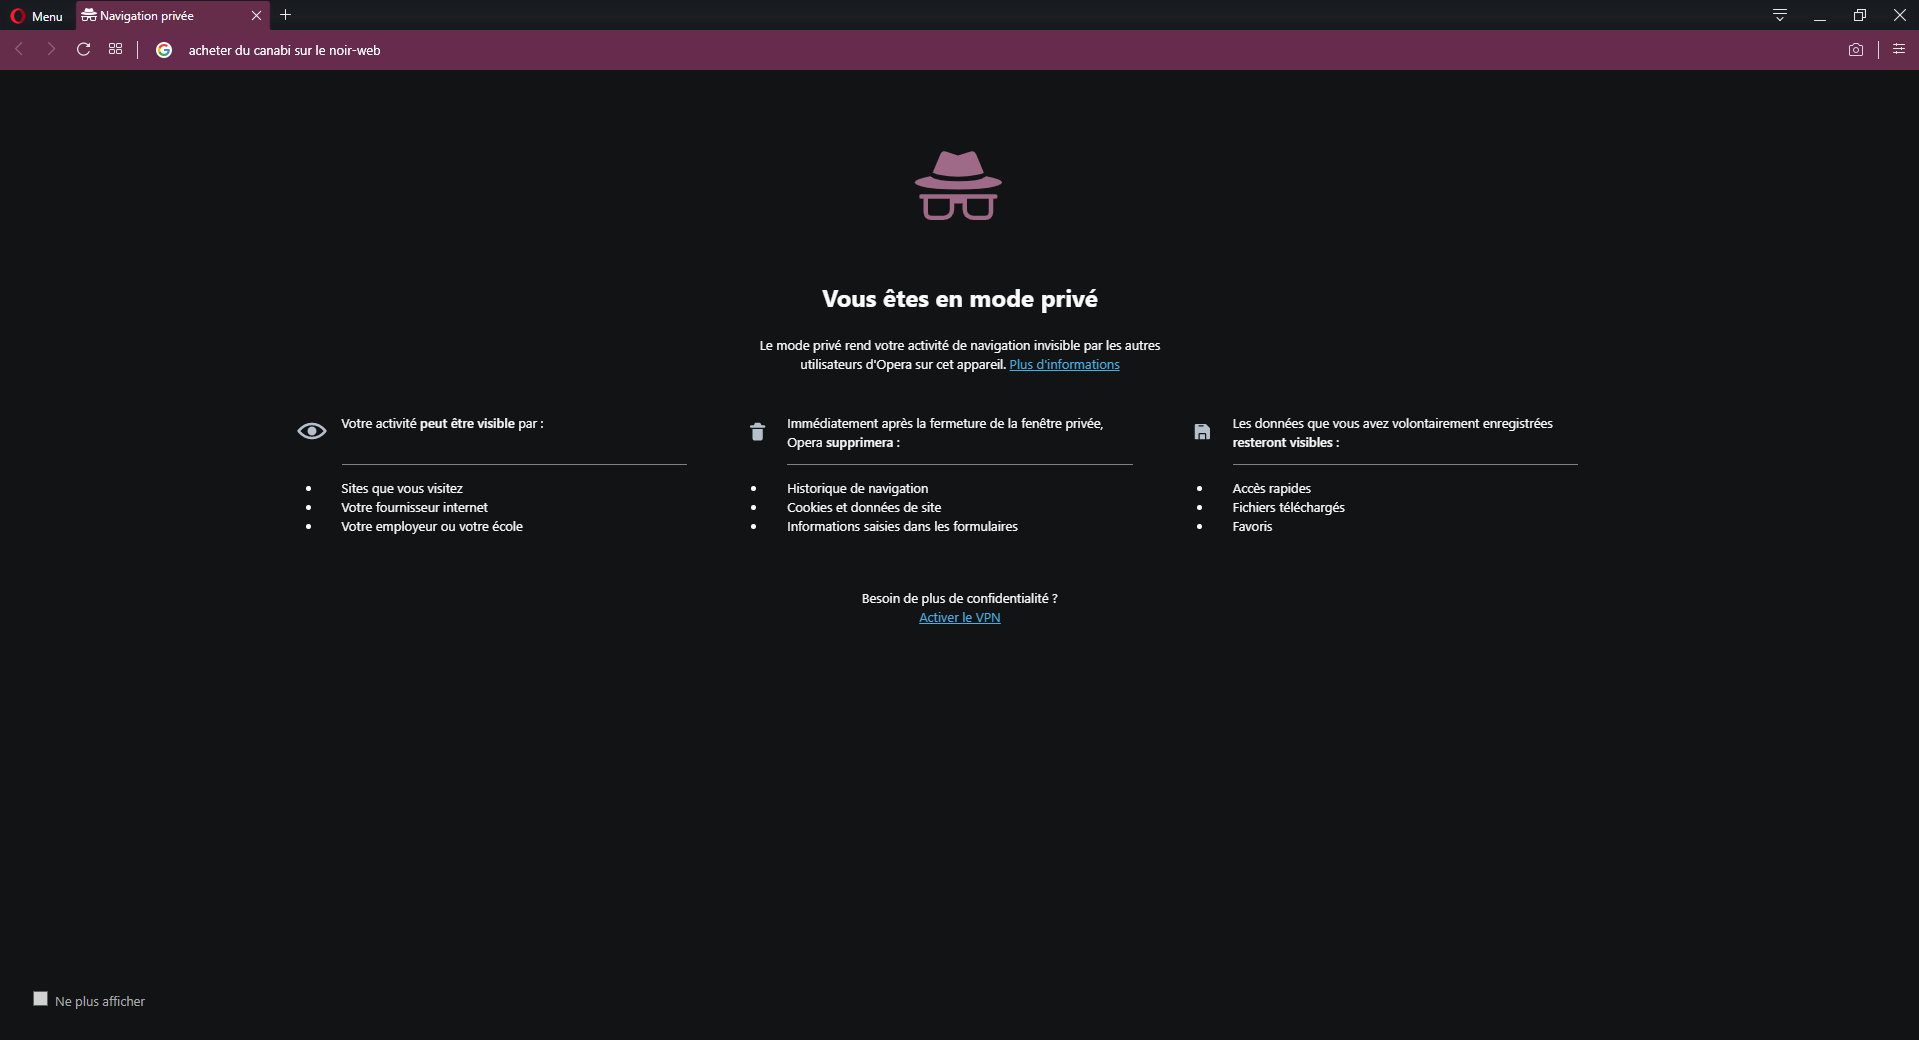1919x1040 pixels.
Task: Click the Activer le VPN link
Action: 960,618
